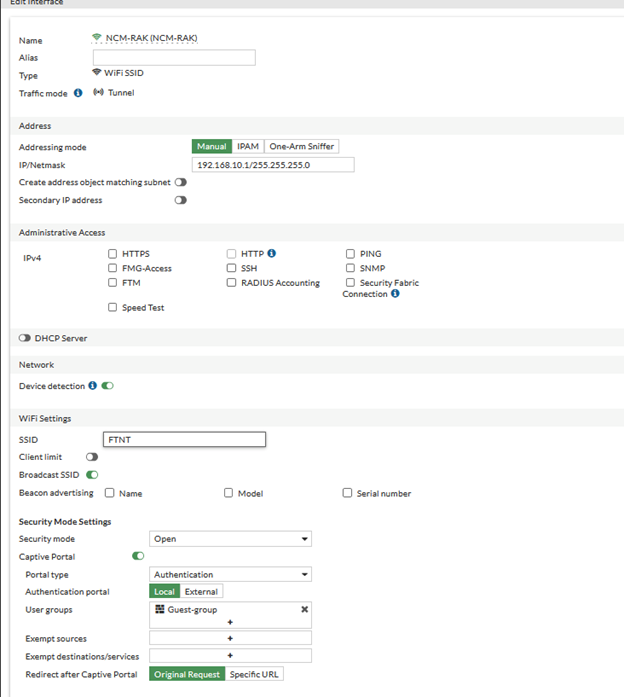624x697 pixels.
Task: Turn off the Broadcast SSID toggle
Action: tap(92, 475)
